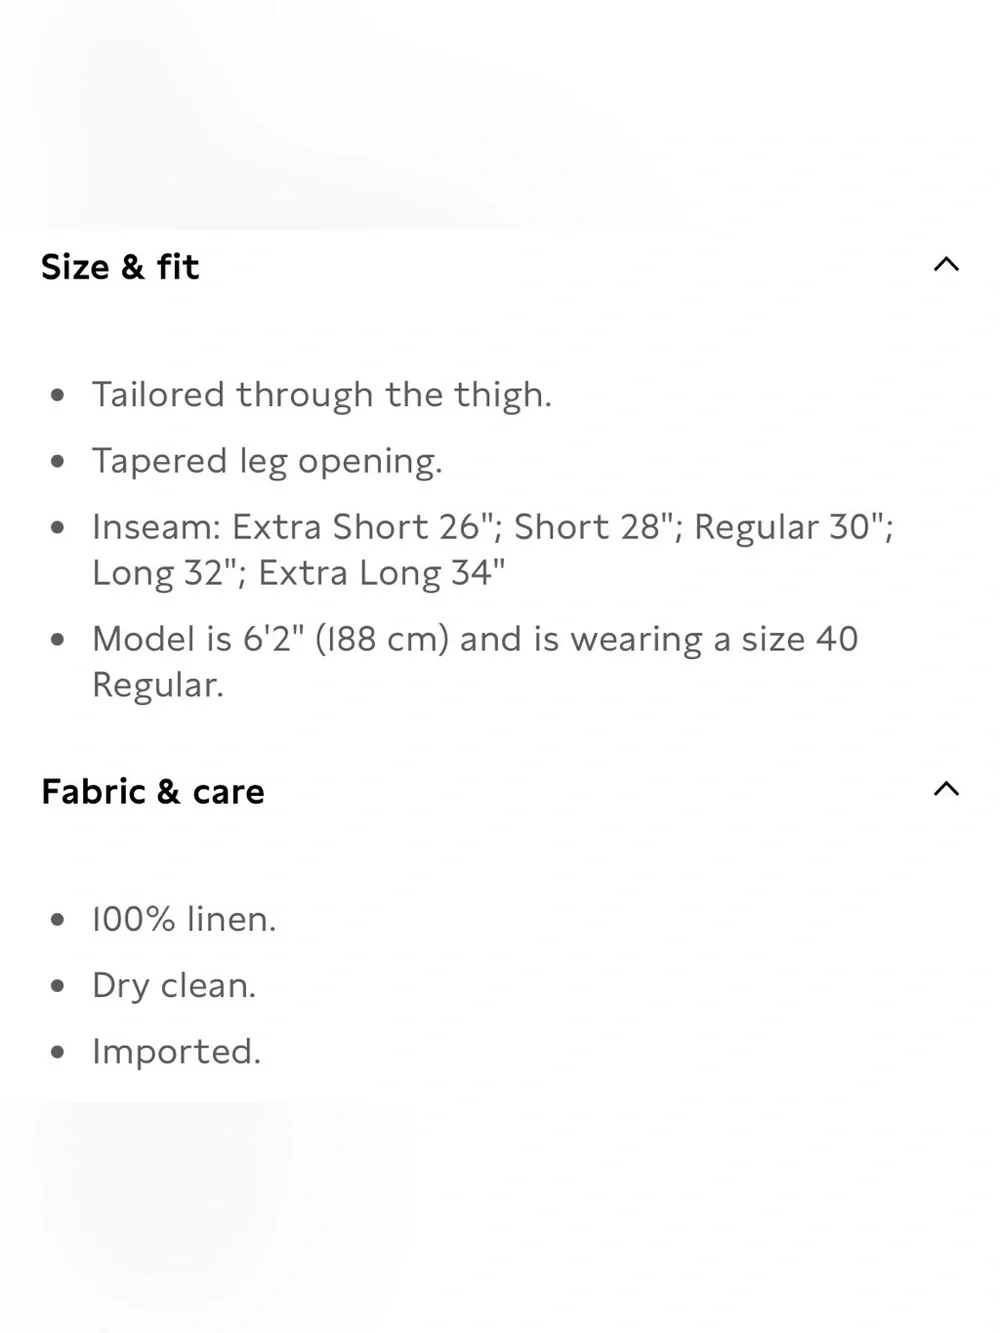Collapse the Size & fit section chevron

[x=946, y=265]
